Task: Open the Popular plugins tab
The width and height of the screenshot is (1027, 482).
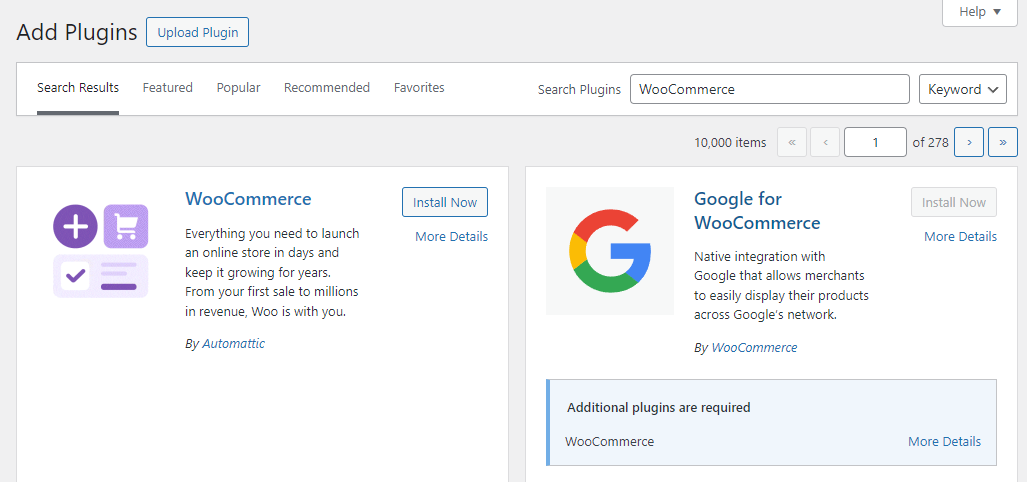Action: 238,88
